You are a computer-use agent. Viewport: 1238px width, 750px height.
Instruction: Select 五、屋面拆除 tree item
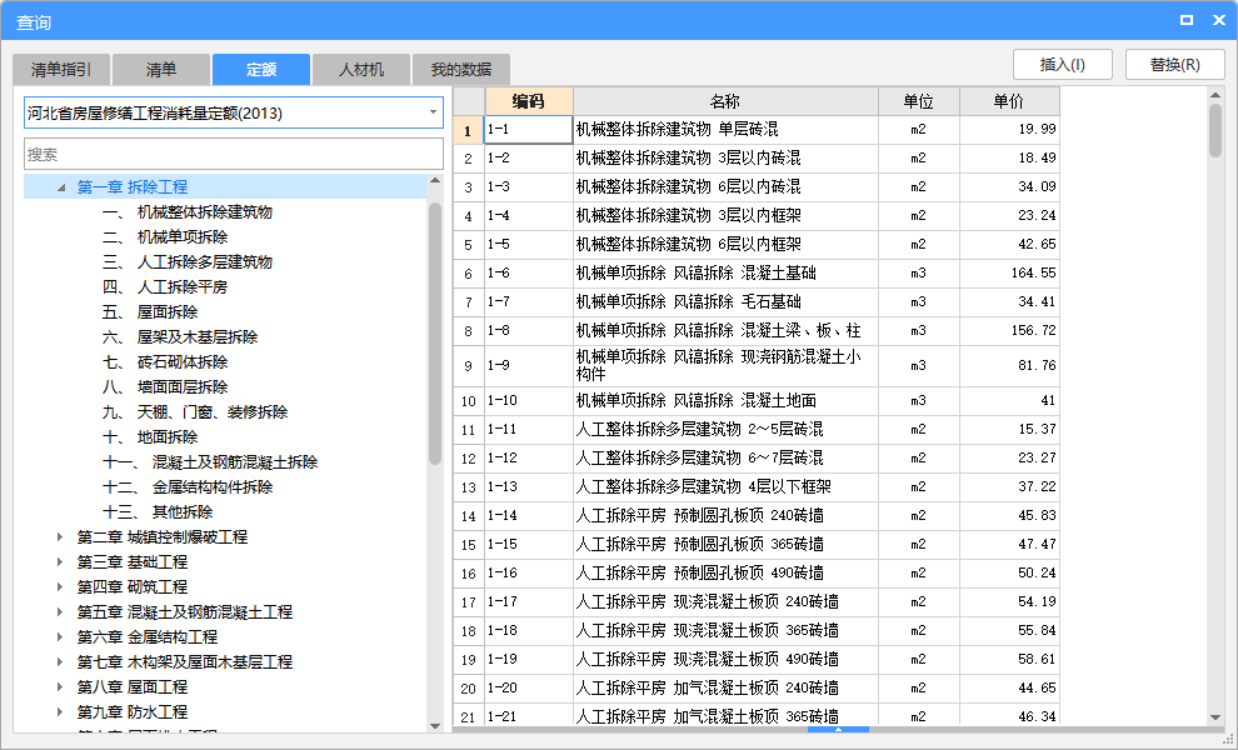point(150,312)
